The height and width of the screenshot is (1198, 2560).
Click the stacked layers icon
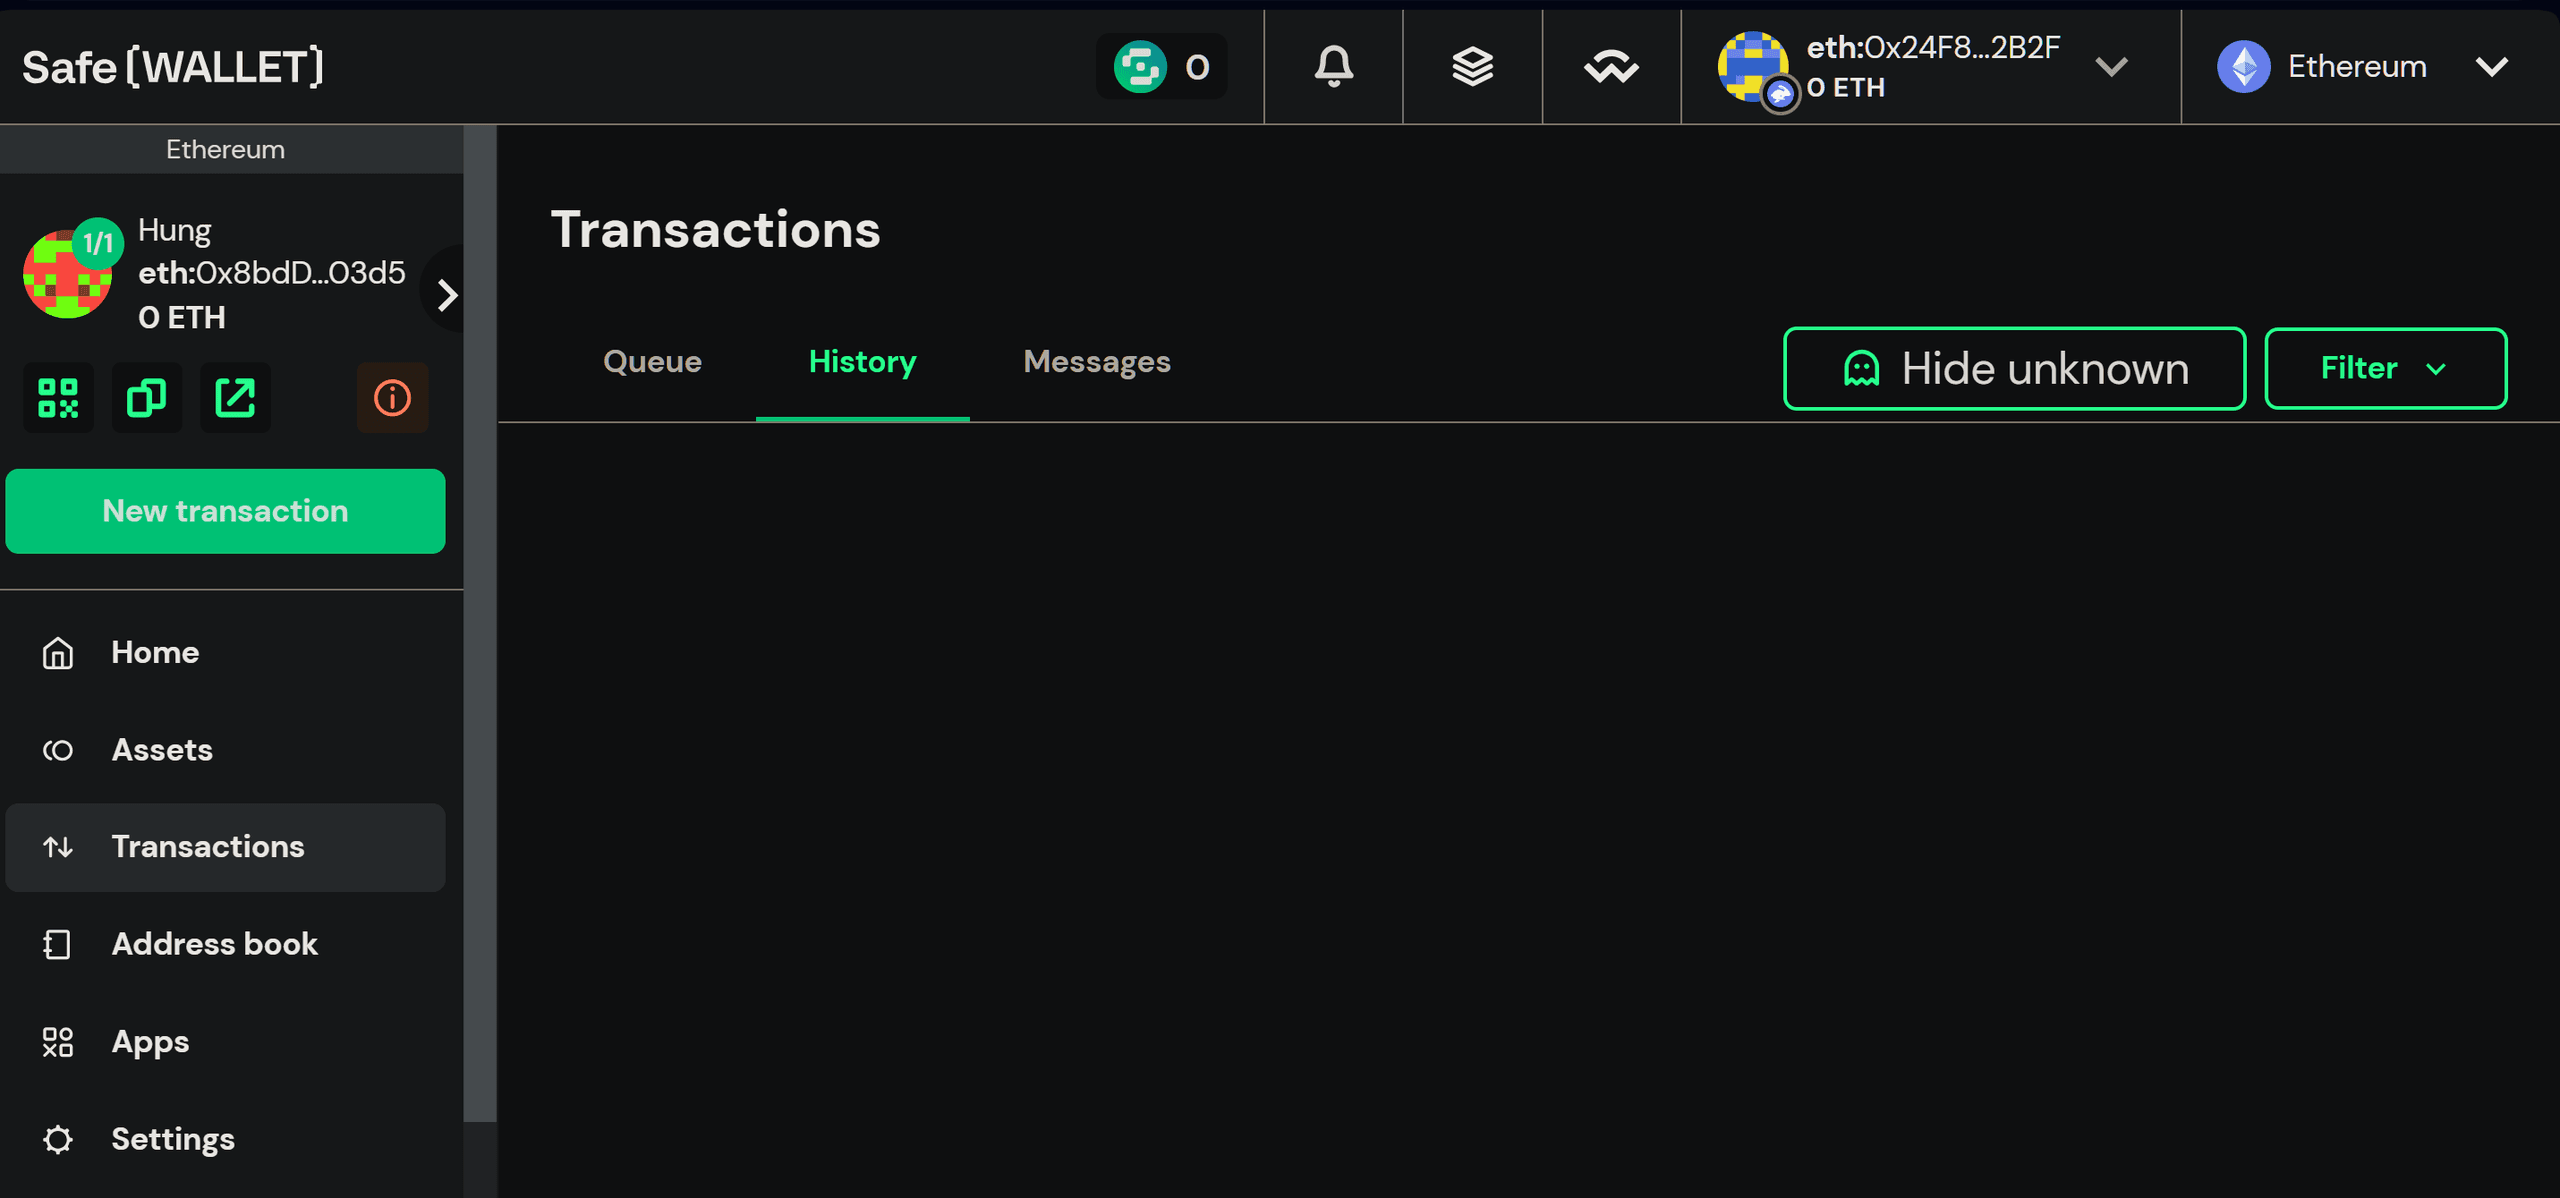tap(1471, 65)
